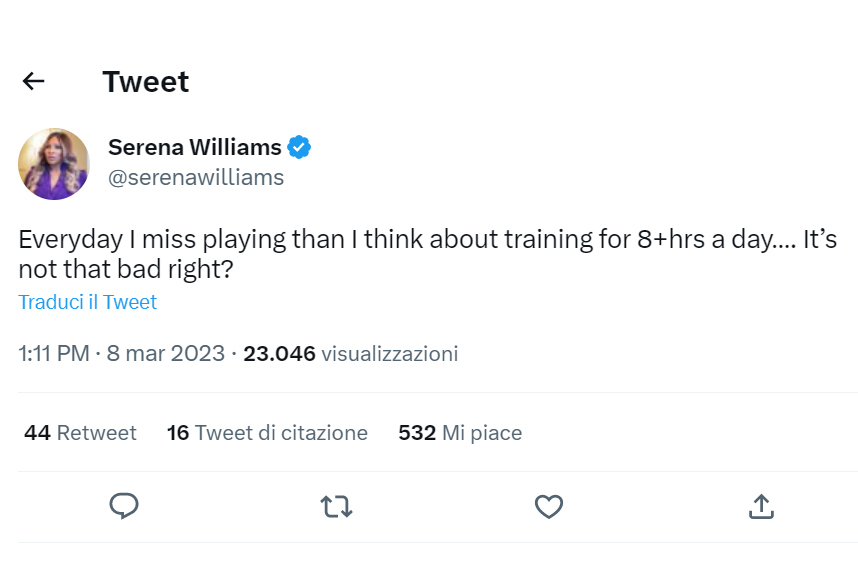Open the 23.046 view count number
This screenshot has height=572, width=858.
280,354
